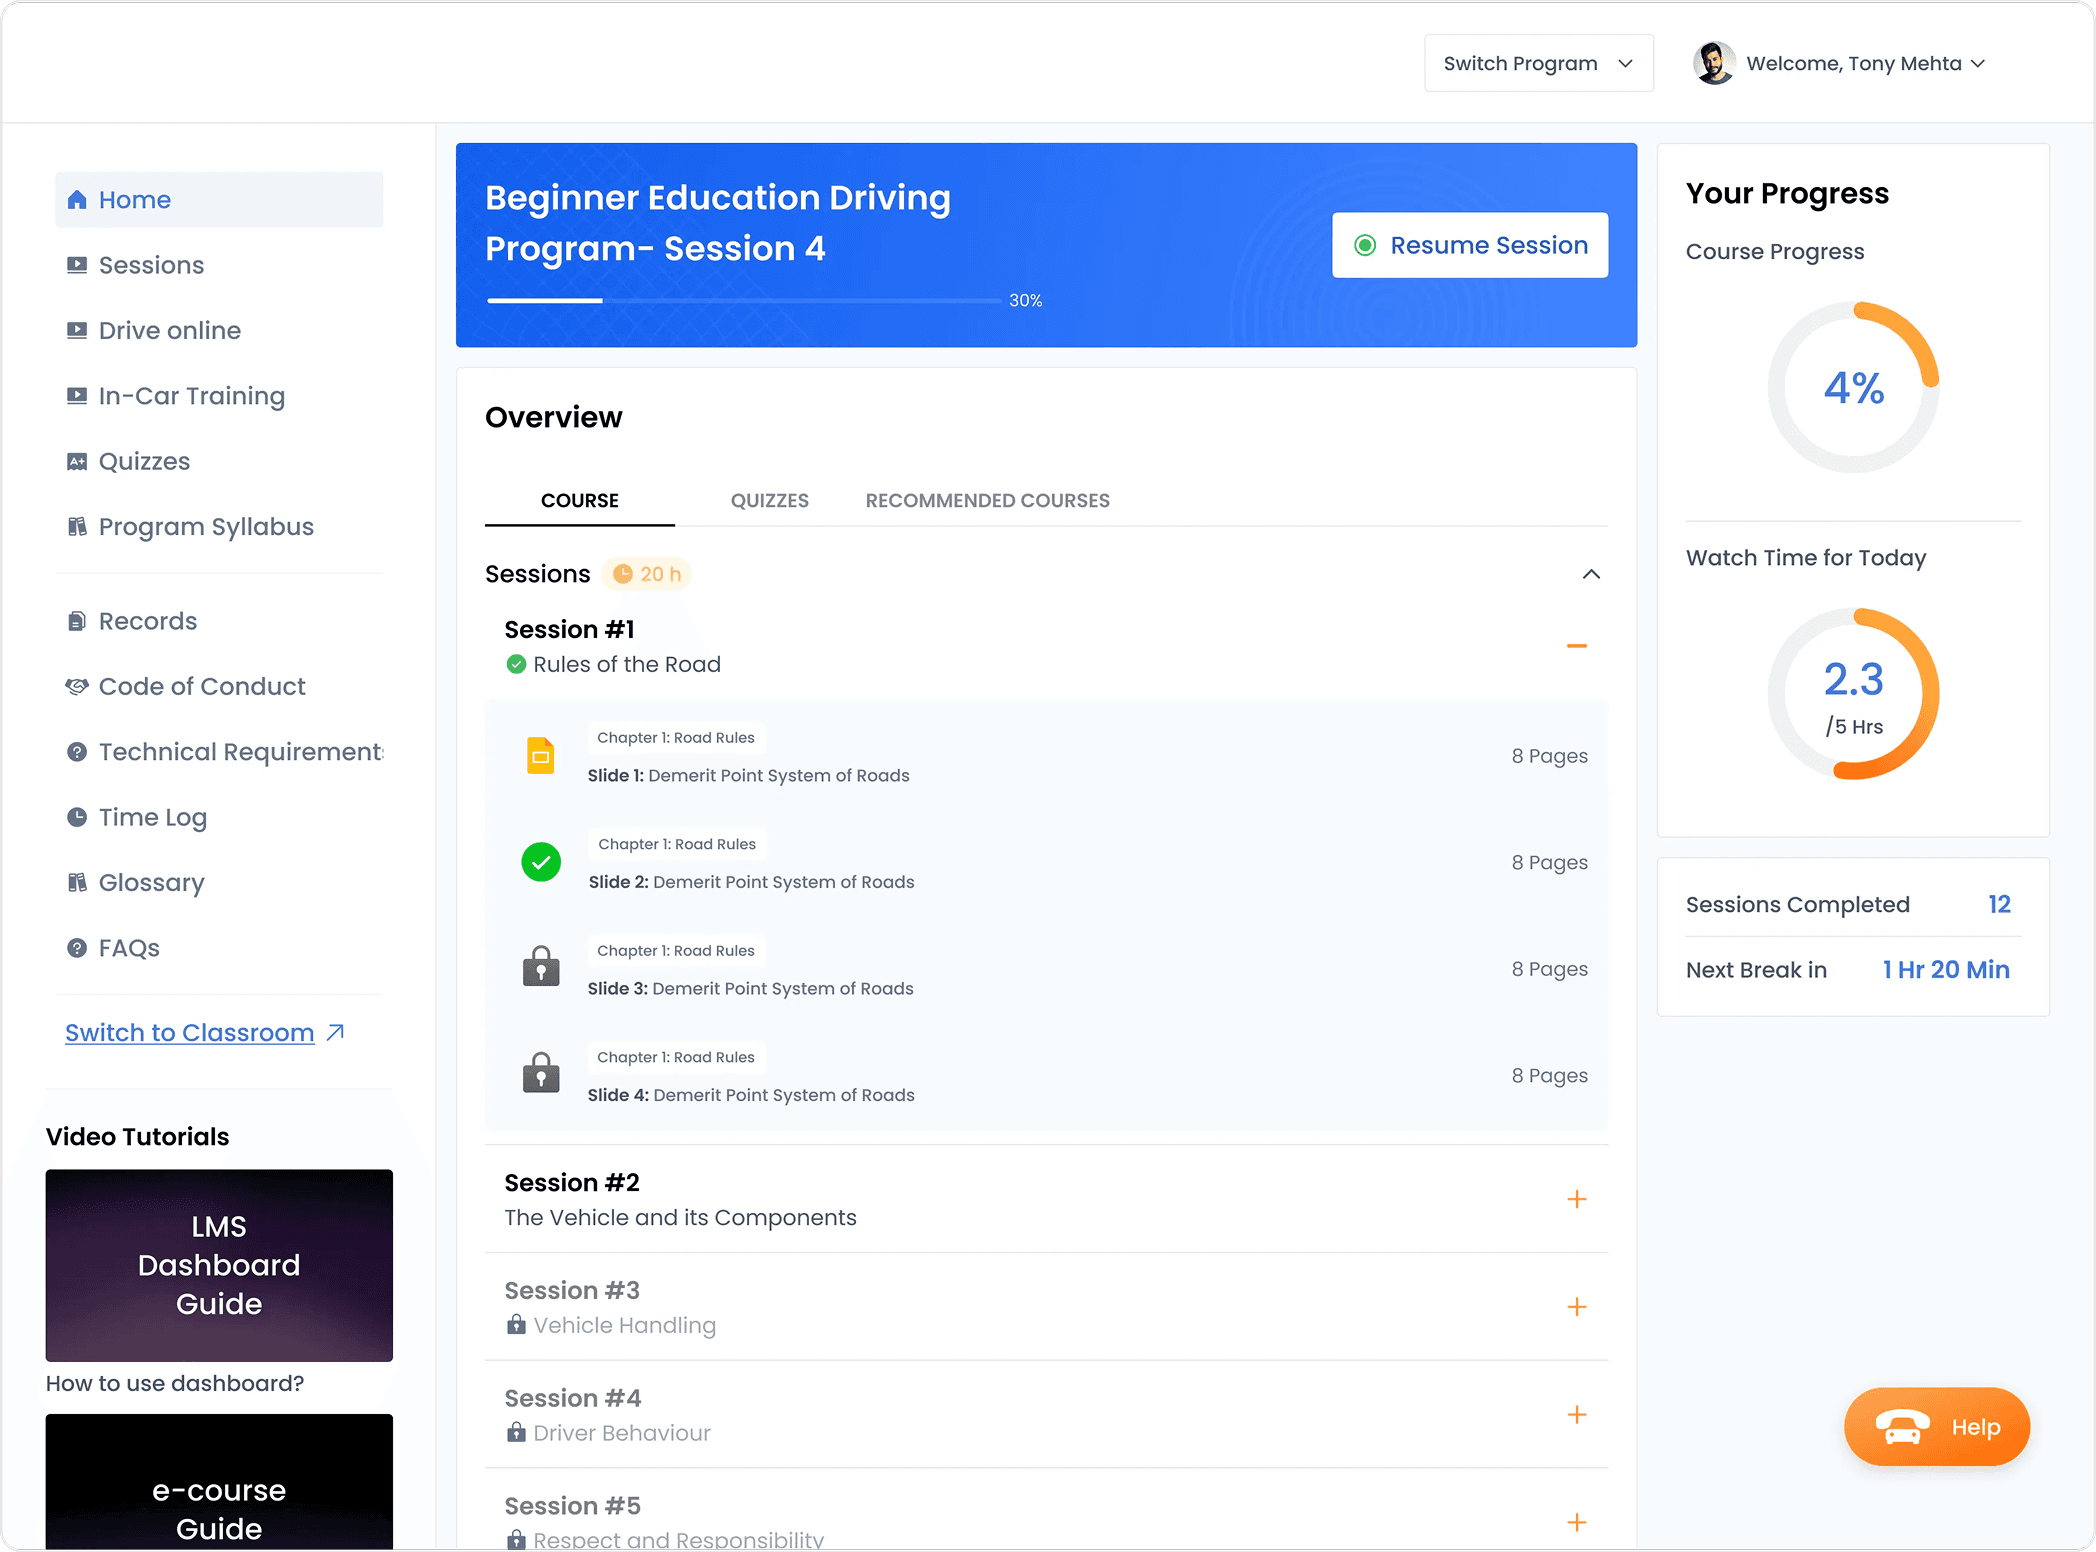Switch to the QUIZZES tab
The height and width of the screenshot is (1552, 2096).
[x=769, y=500]
